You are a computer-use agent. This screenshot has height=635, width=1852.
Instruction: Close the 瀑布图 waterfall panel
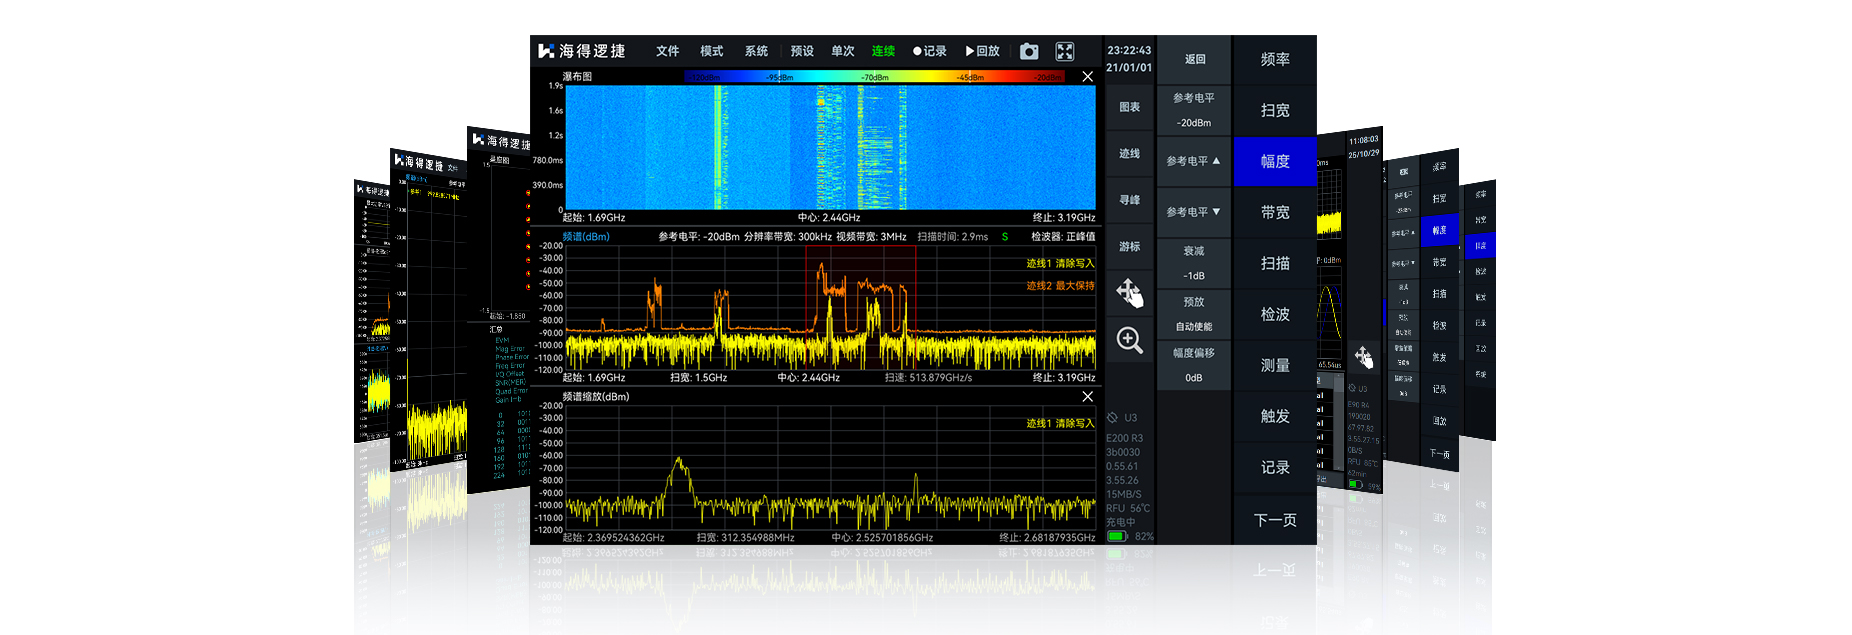1087,77
